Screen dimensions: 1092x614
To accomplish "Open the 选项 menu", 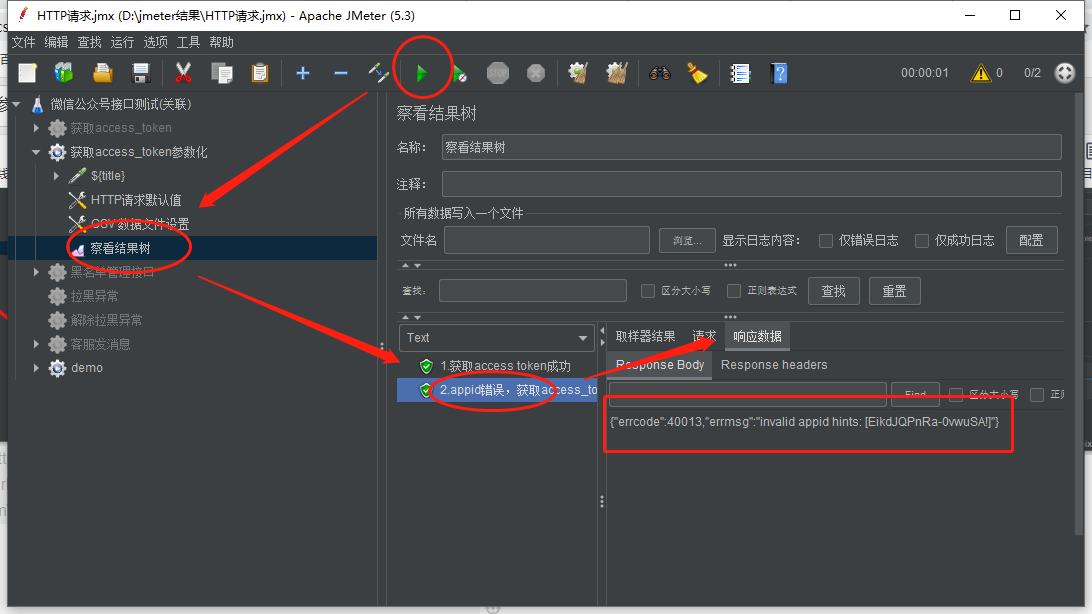I will (x=155, y=42).
